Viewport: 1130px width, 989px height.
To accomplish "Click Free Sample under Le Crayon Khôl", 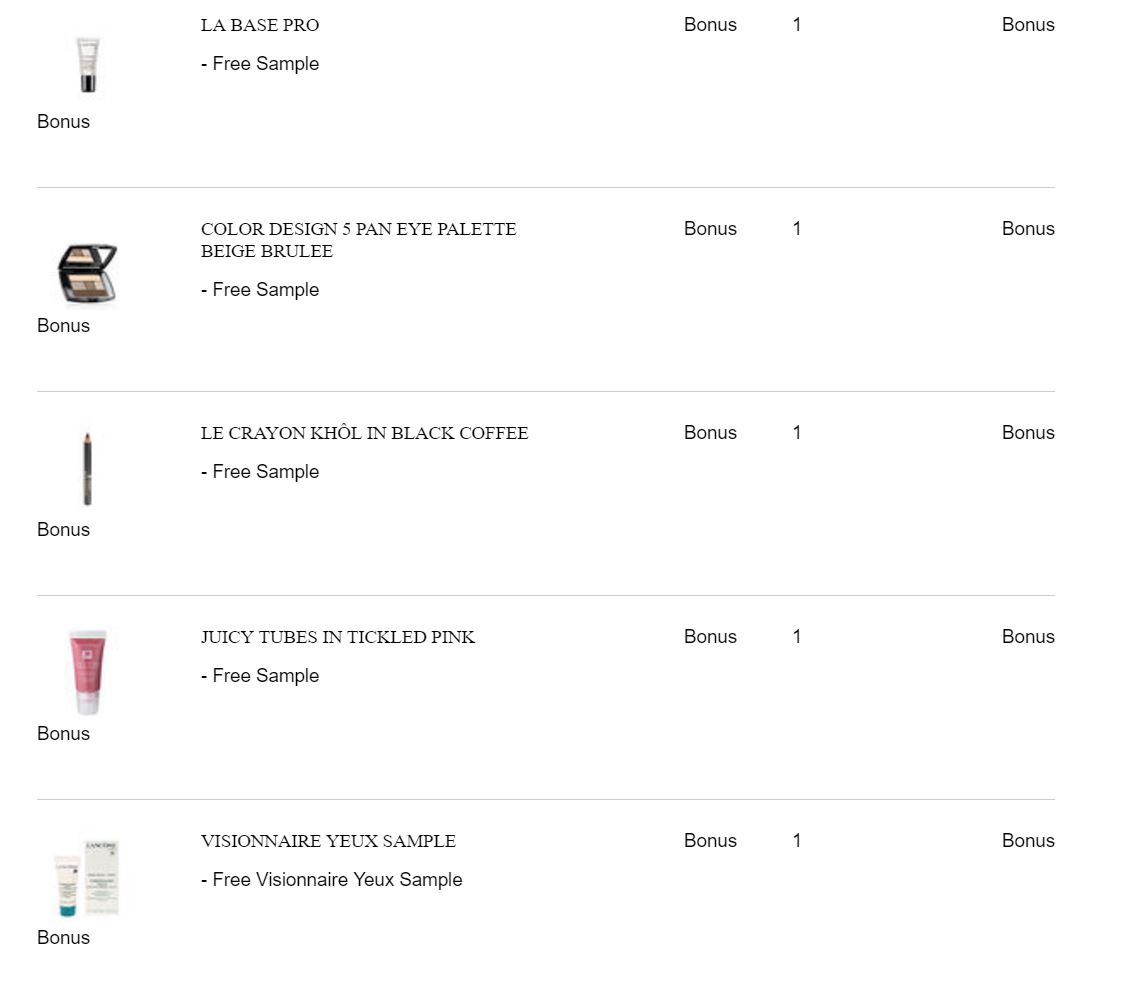I will [x=260, y=472].
